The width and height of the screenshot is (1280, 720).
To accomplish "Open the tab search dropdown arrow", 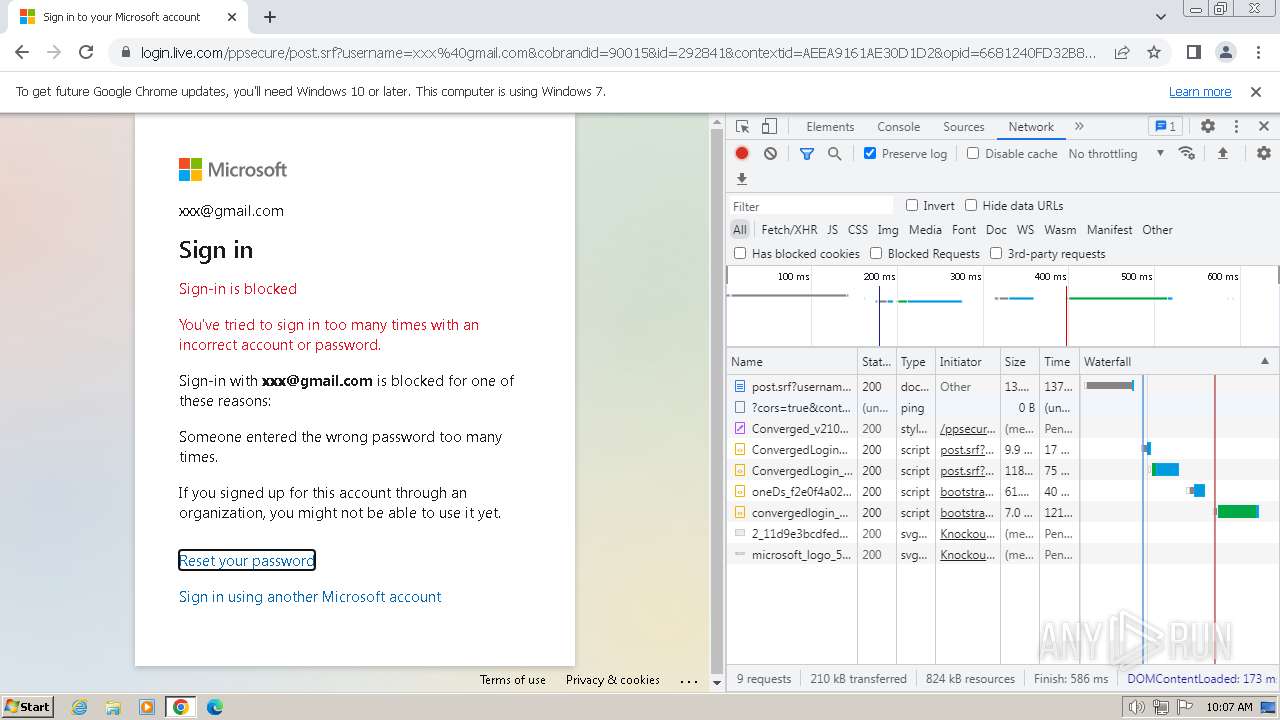I will (x=1160, y=17).
